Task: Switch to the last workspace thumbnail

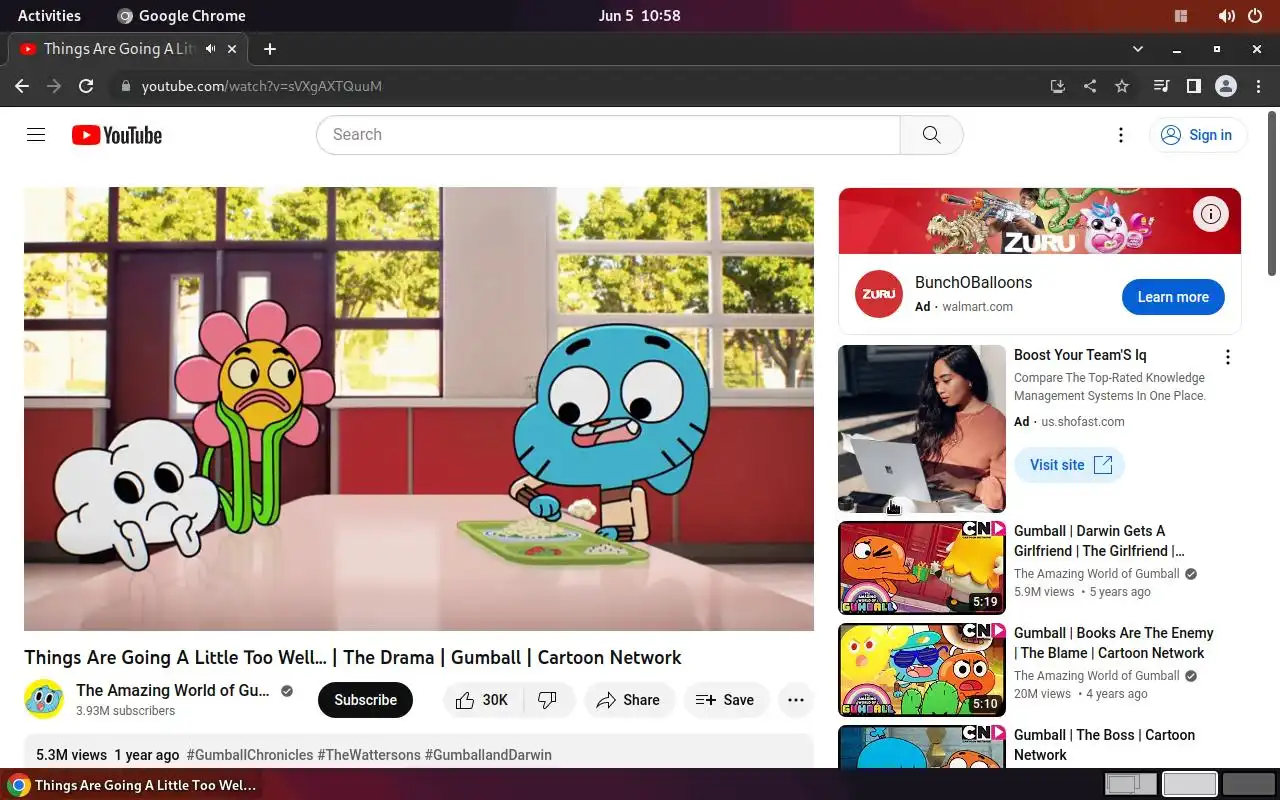Action: tap(1249, 785)
